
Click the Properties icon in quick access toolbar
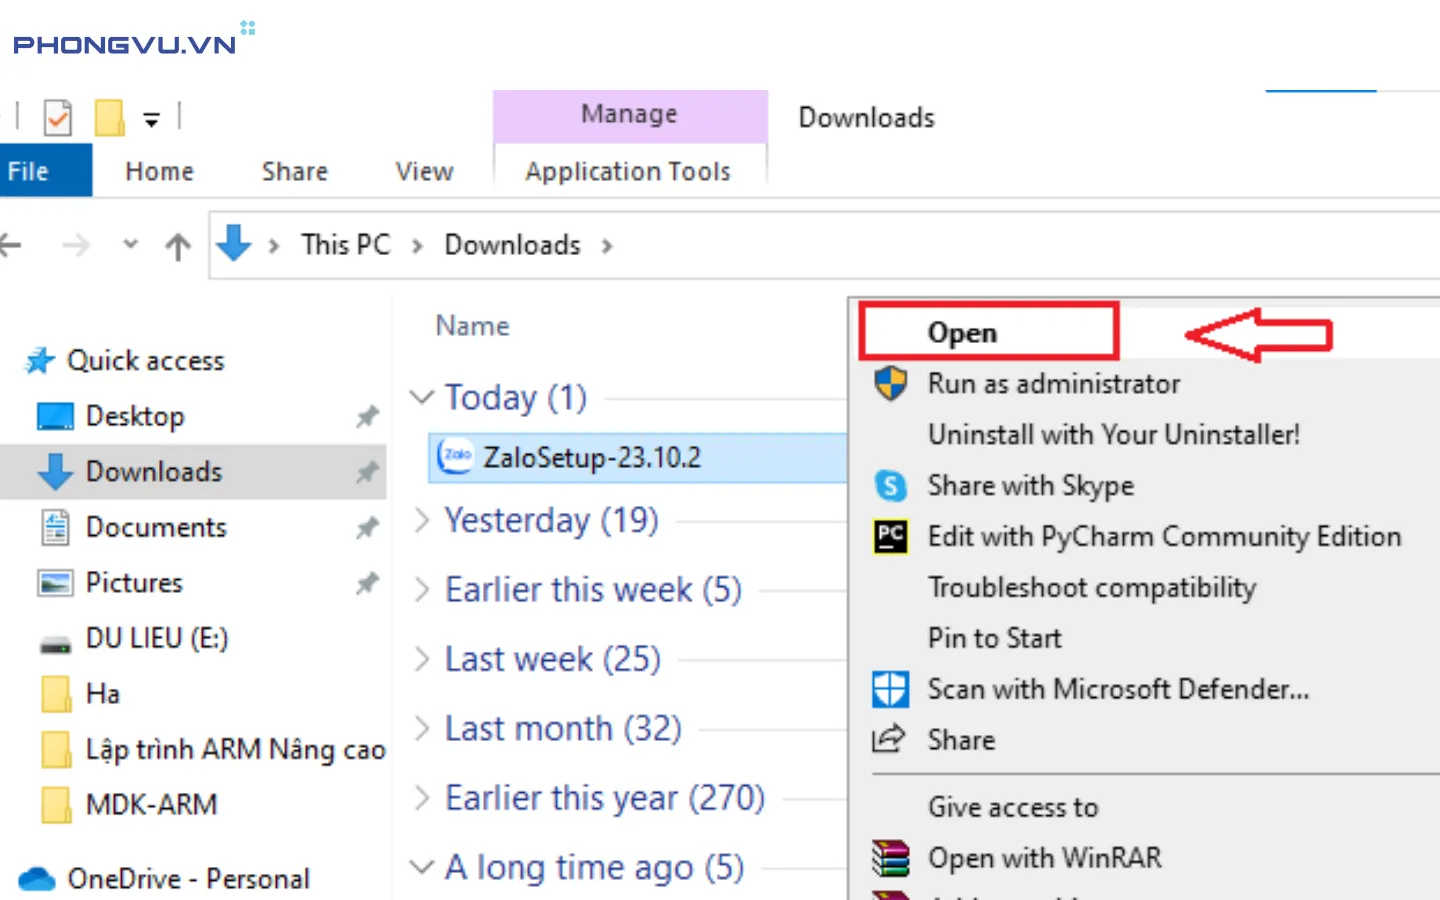click(x=58, y=118)
